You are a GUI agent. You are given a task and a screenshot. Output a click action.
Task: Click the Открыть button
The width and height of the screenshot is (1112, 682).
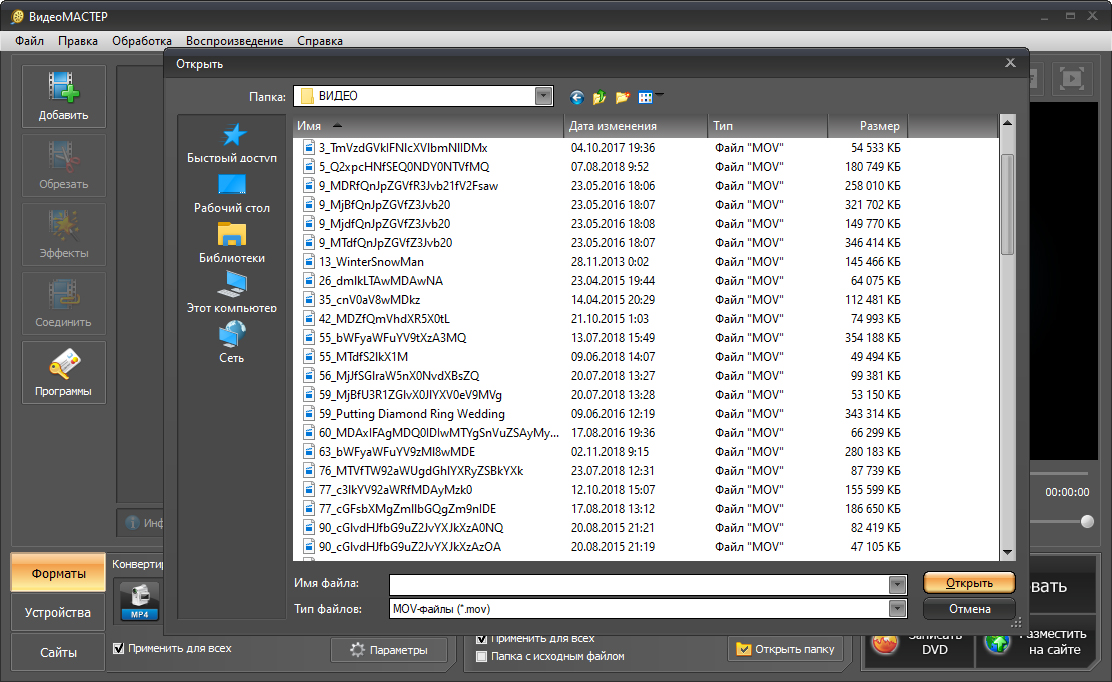click(968, 583)
